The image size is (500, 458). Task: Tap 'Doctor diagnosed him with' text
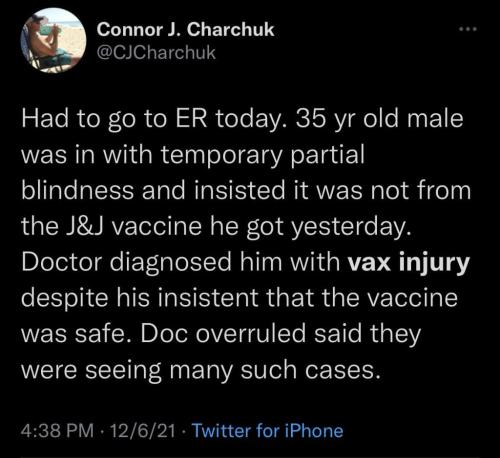click(181, 263)
